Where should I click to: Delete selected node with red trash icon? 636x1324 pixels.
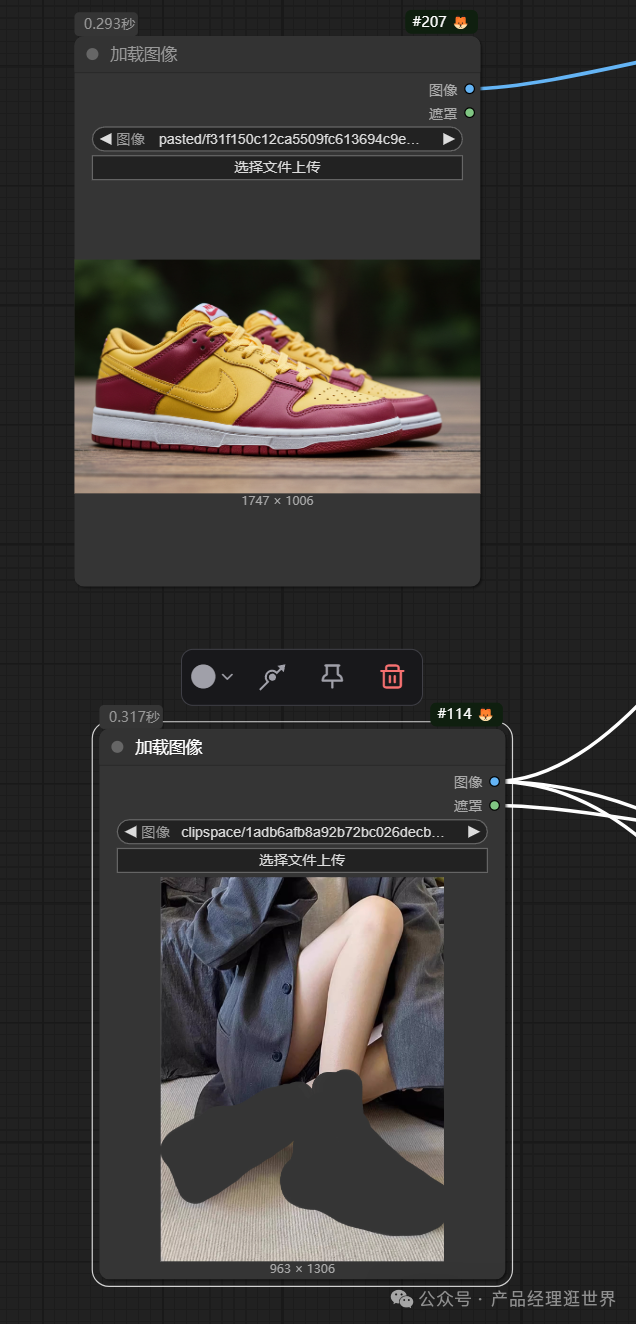[392, 677]
